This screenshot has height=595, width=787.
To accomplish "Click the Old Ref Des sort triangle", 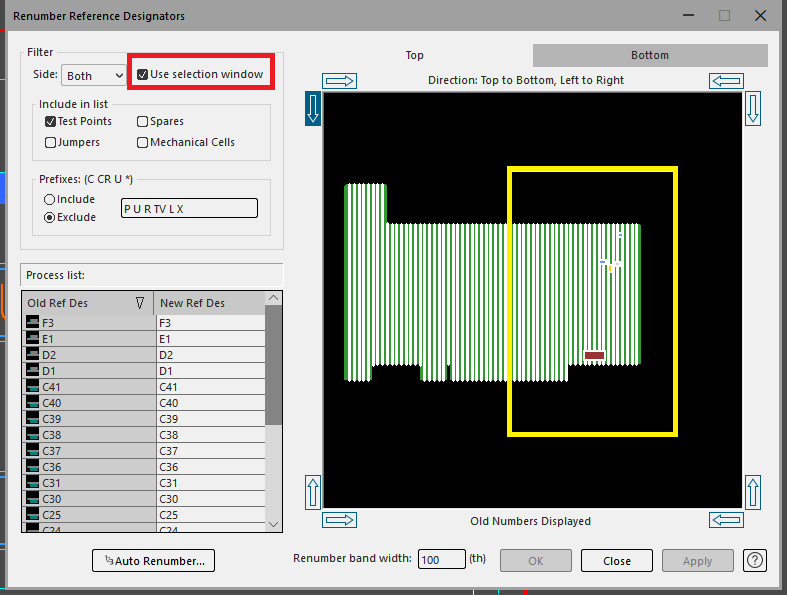I will 140,303.
